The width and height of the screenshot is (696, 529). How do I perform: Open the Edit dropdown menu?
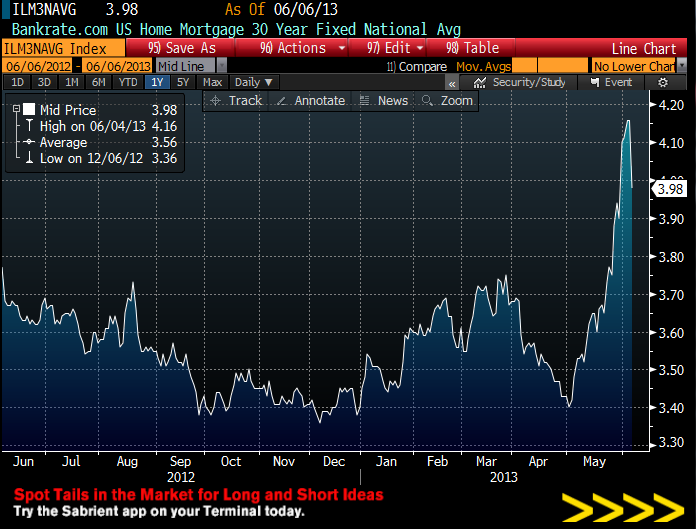tap(420, 47)
